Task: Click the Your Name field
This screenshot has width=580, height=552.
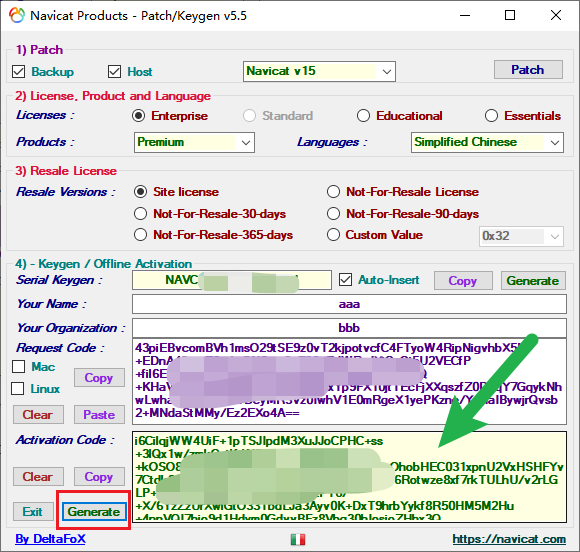Action: tap(349, 304)
